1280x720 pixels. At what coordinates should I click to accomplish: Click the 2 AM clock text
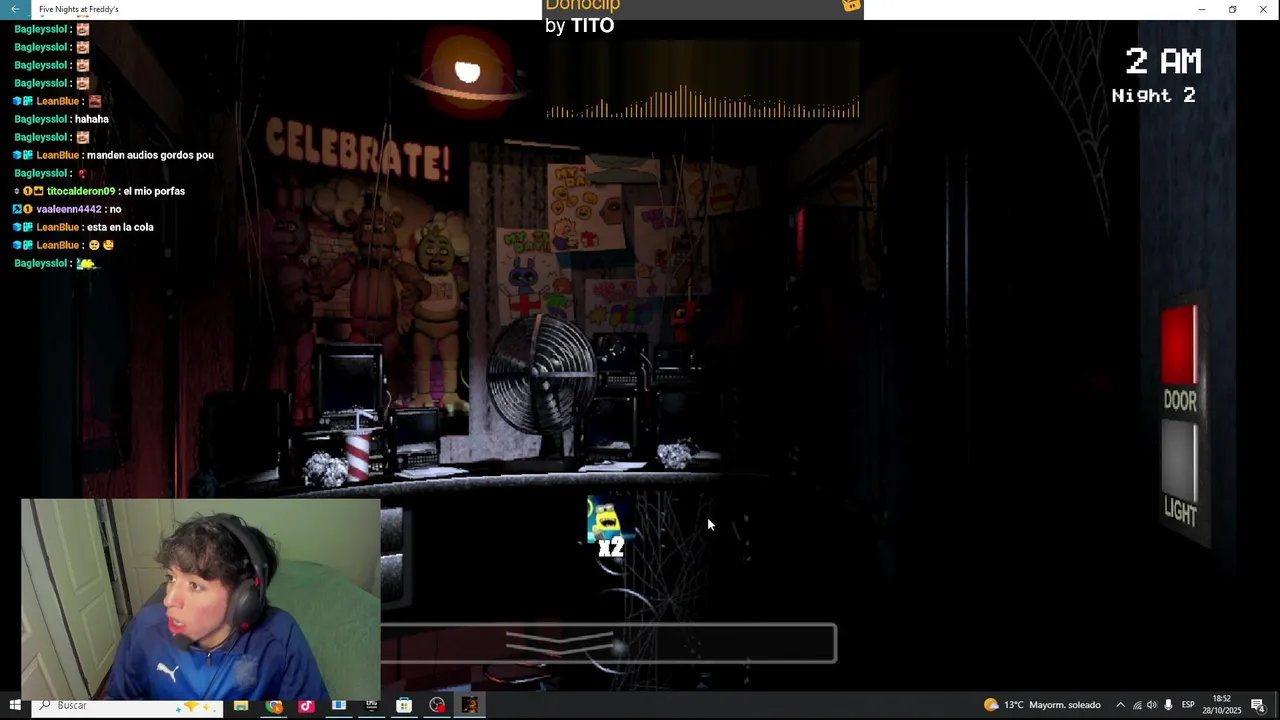click(1162, 61)
